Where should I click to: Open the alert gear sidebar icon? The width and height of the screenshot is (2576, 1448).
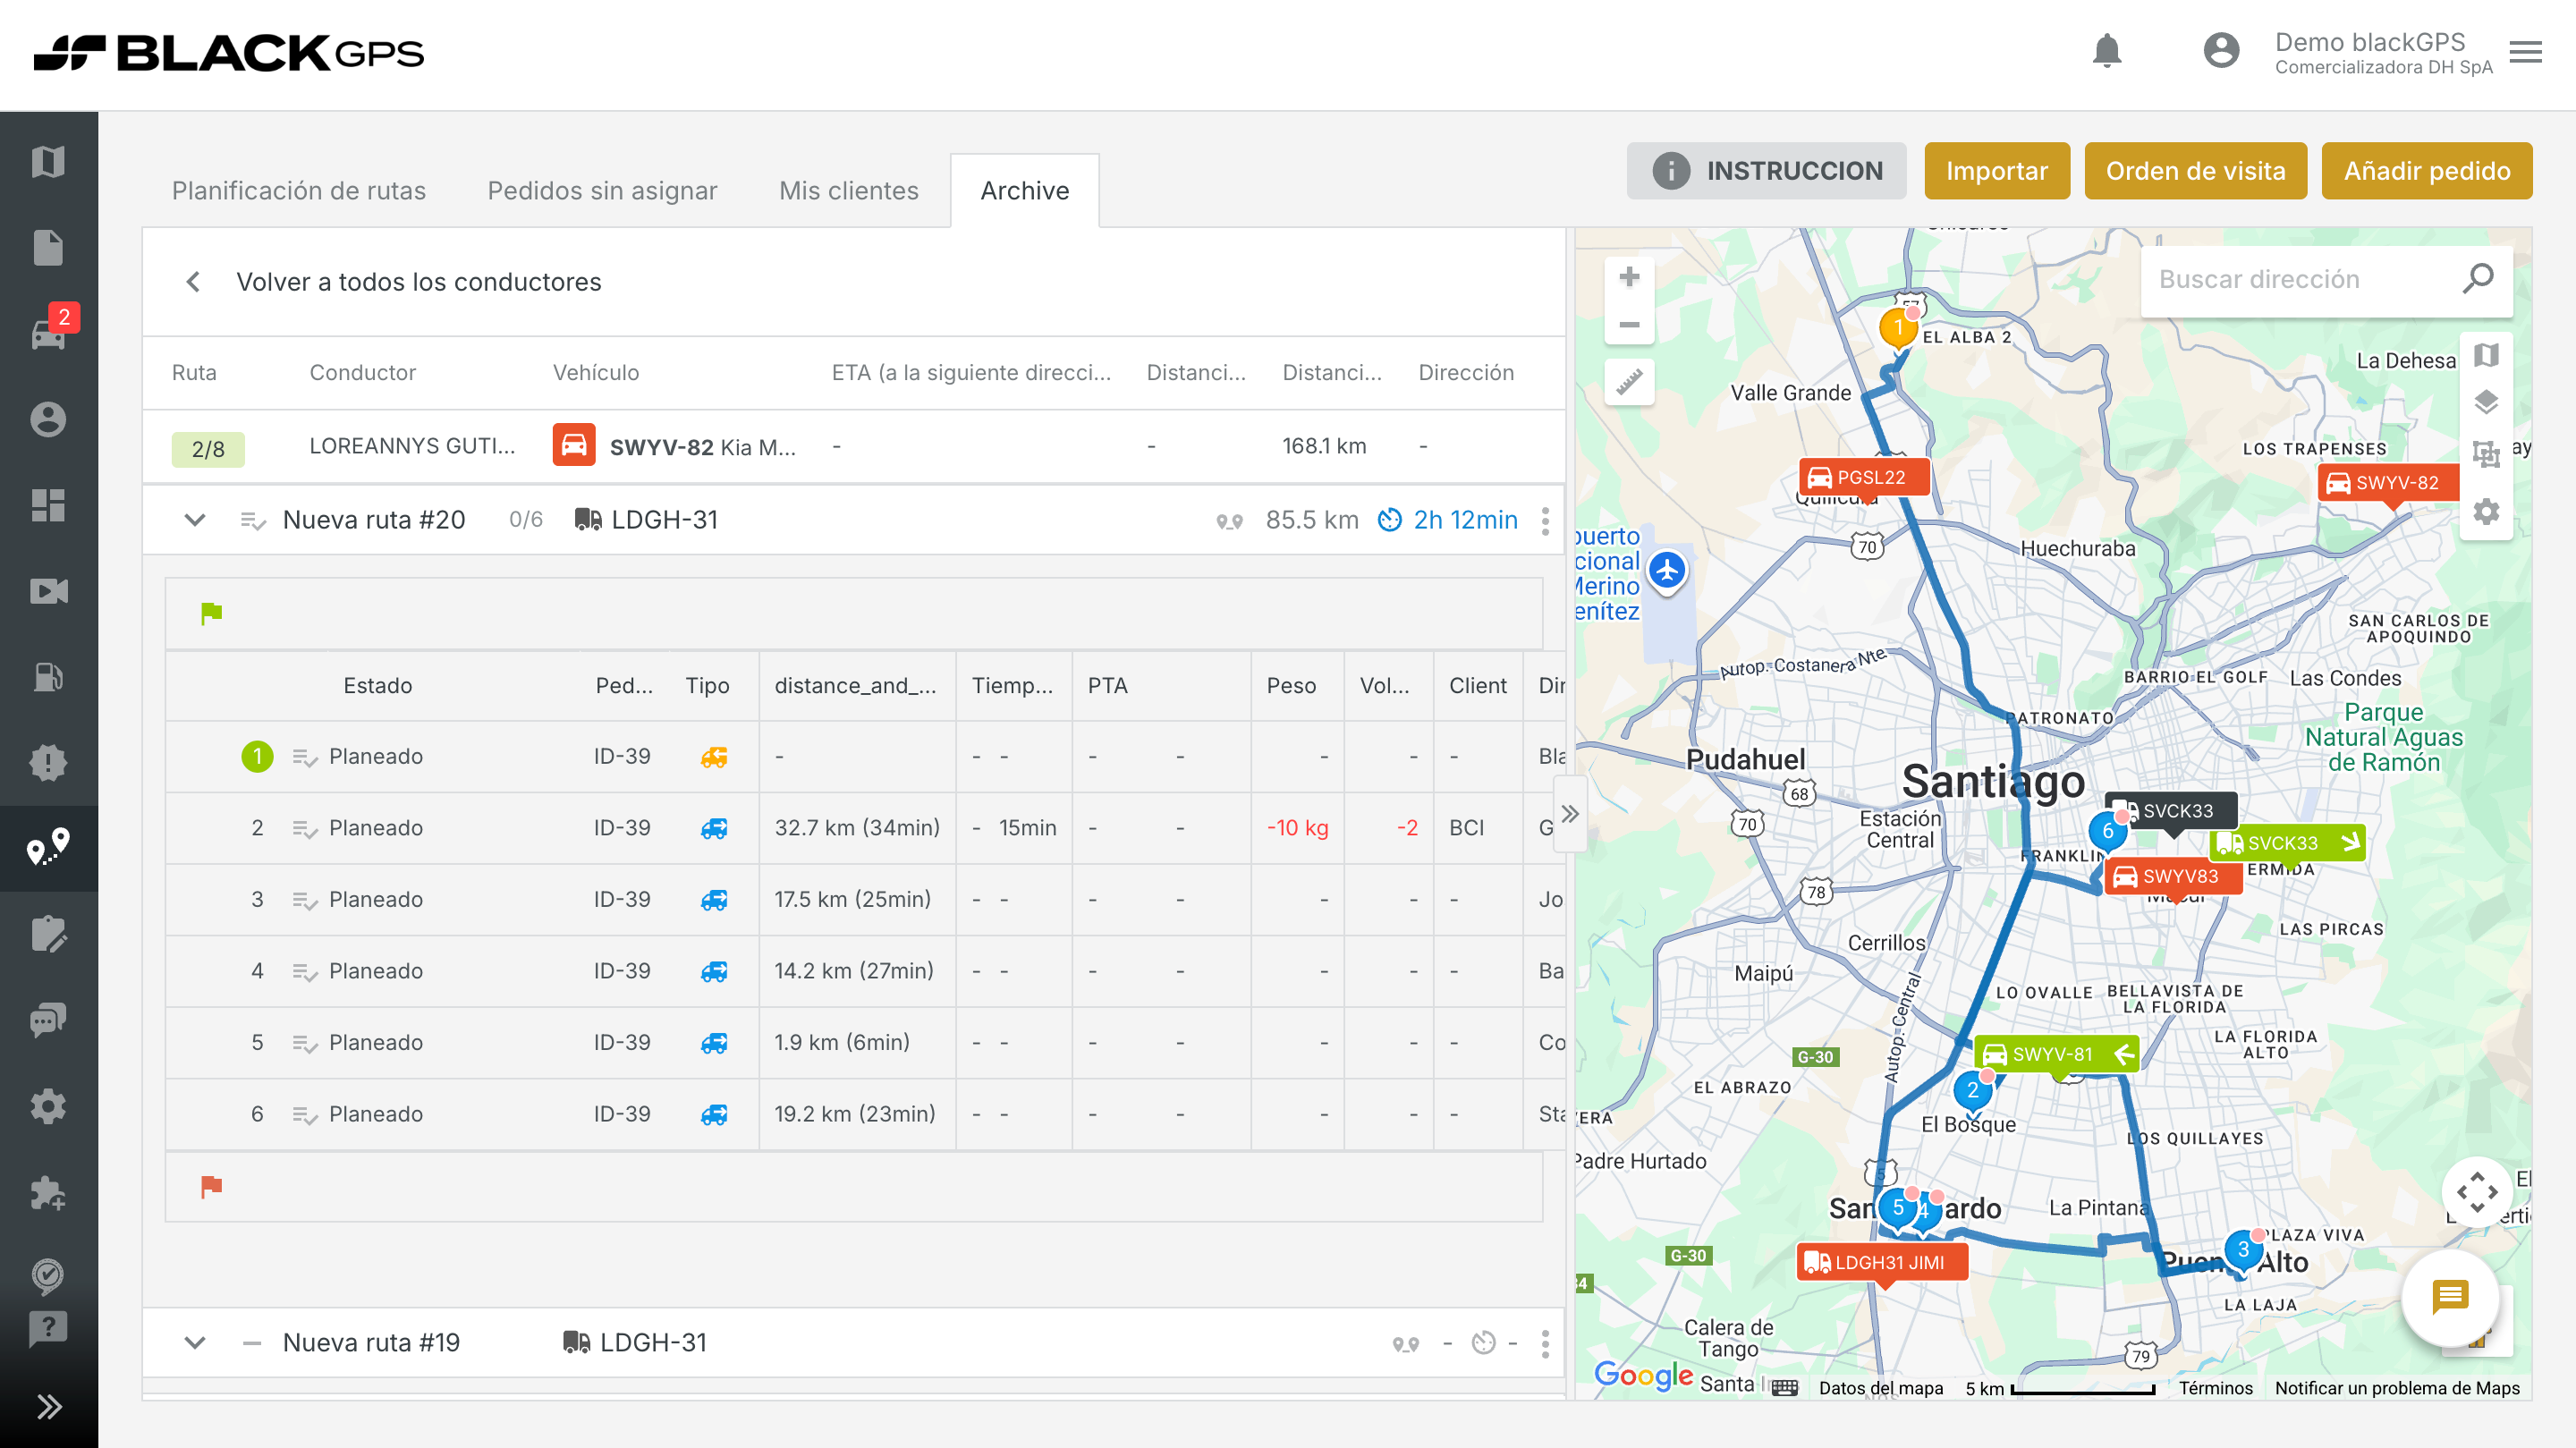pyautogui.click(x=48, y=763)
